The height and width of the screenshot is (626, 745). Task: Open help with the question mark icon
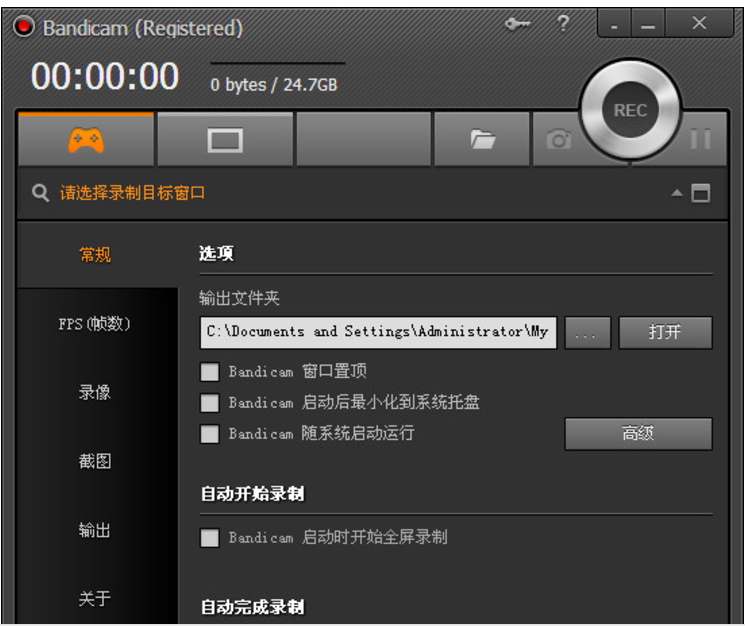(x=563, y=23)
